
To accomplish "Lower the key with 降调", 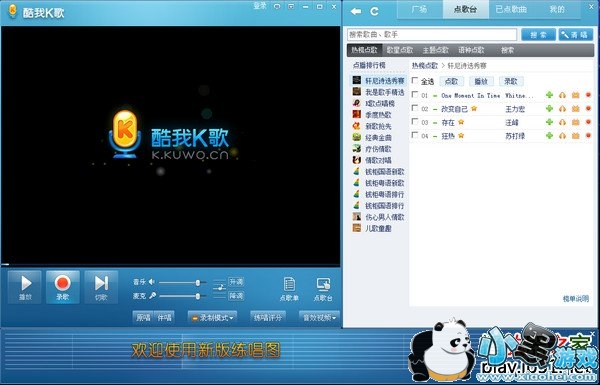I will pyautogui.click(x=236, y=295).
